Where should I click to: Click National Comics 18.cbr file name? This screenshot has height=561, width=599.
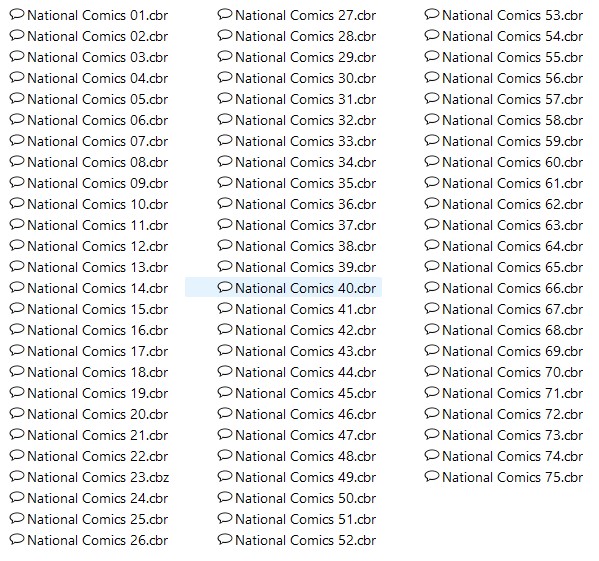pos(97,372)
